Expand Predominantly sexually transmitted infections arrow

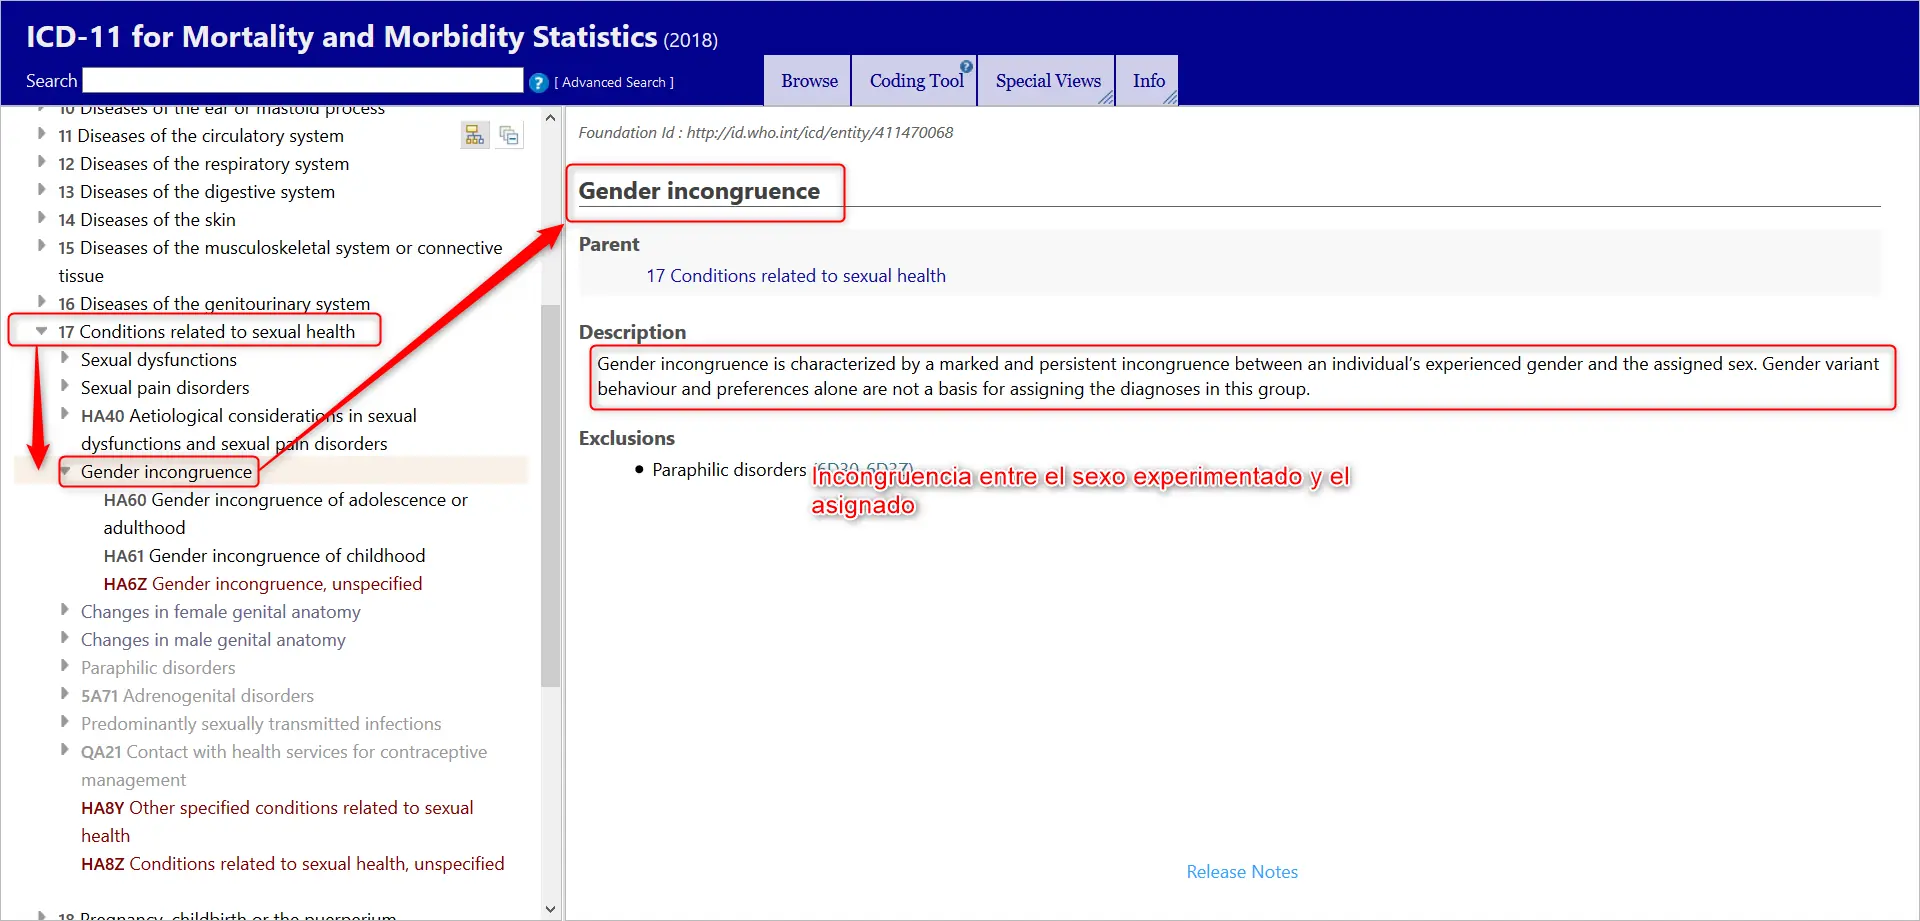tap(65, 722)
